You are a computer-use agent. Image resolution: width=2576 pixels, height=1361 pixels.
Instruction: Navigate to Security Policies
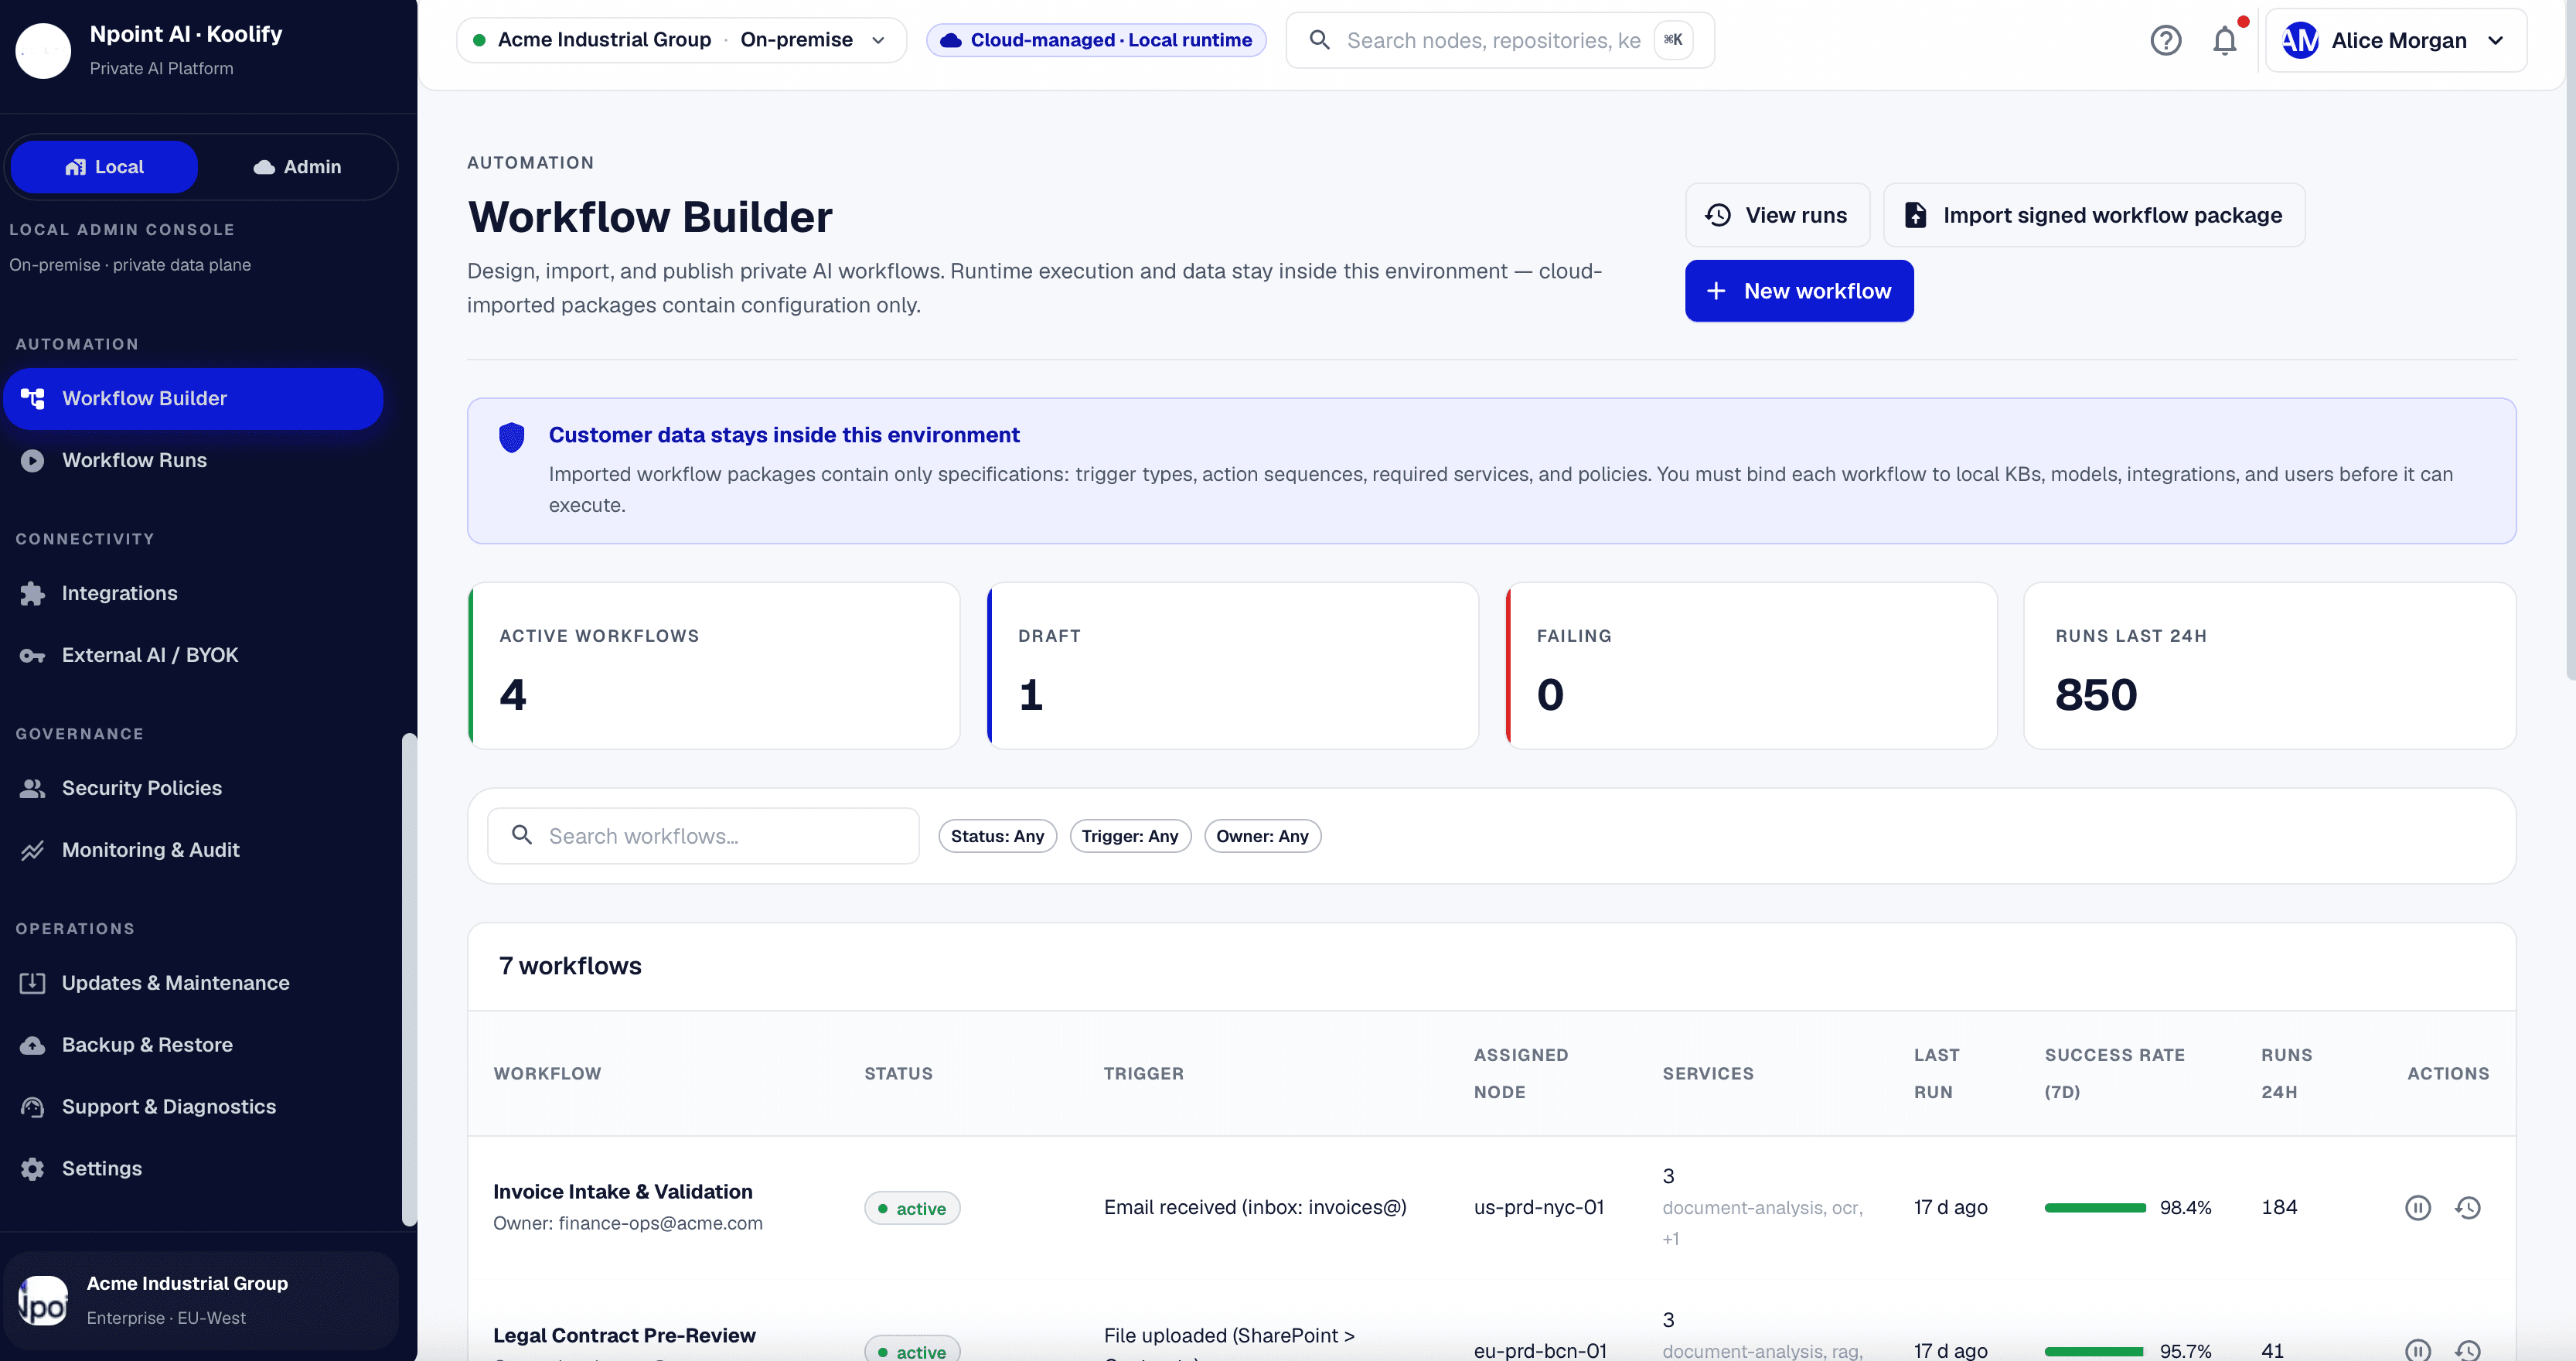pyautogui.click(x=193, y=788)
